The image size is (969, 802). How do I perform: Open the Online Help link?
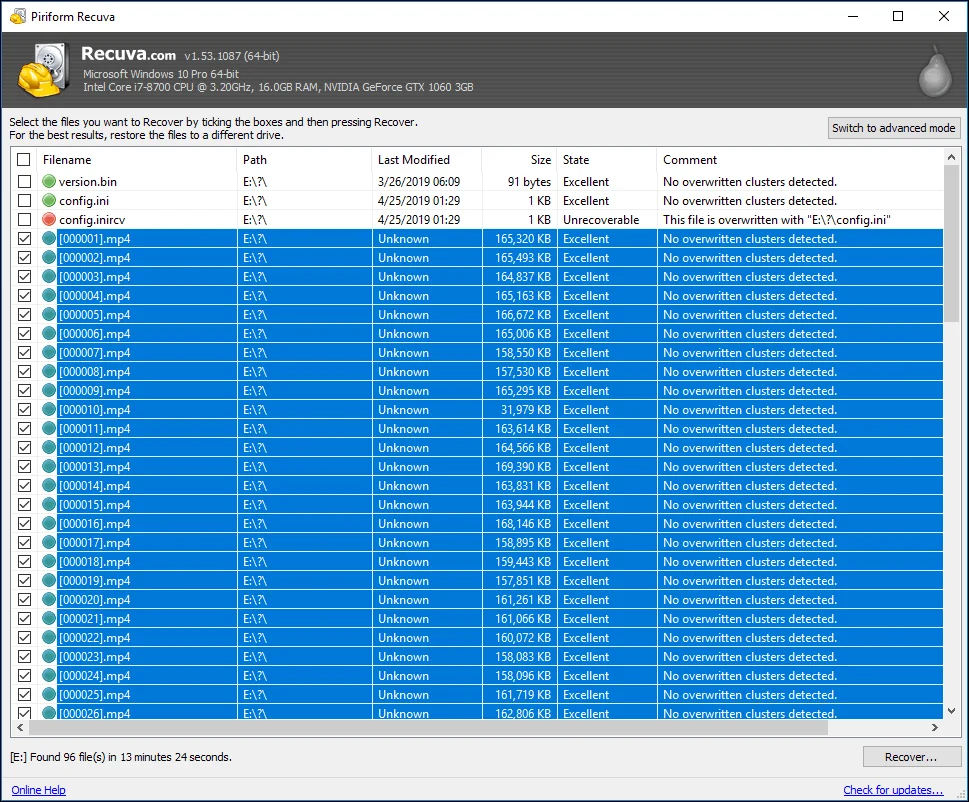[x=38, y=790]
